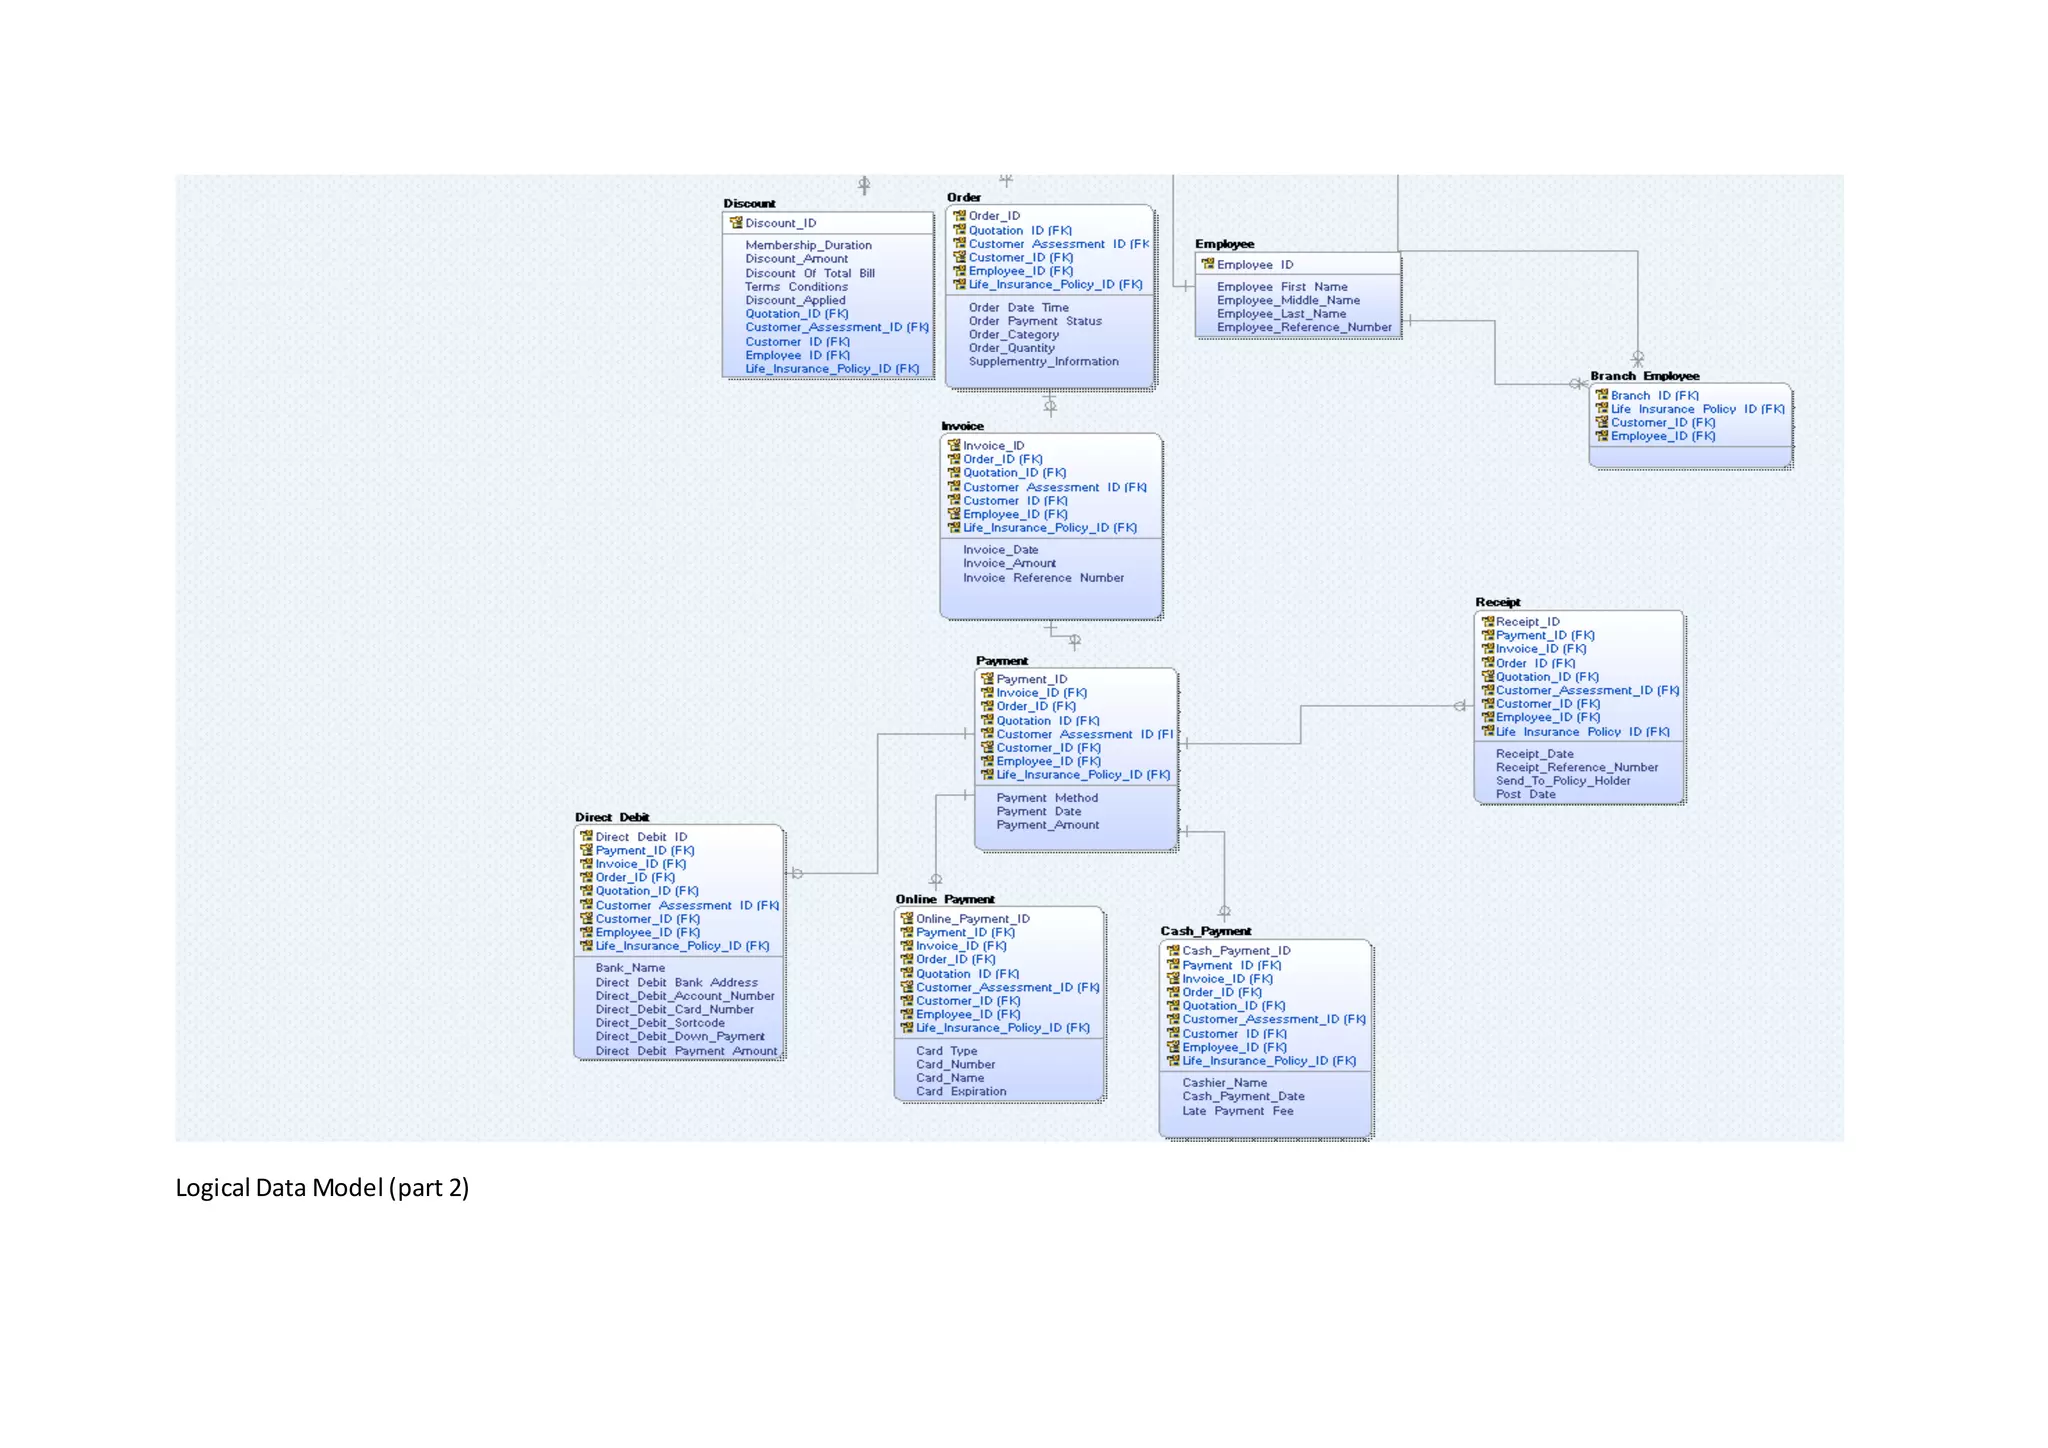
Task: Click the Discount entity title
Action: click(x=749, y=203)
